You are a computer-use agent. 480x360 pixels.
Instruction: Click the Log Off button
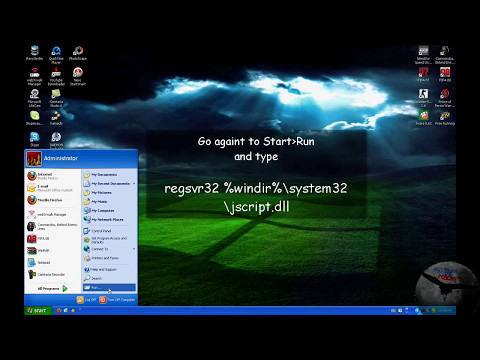(87, 300)
